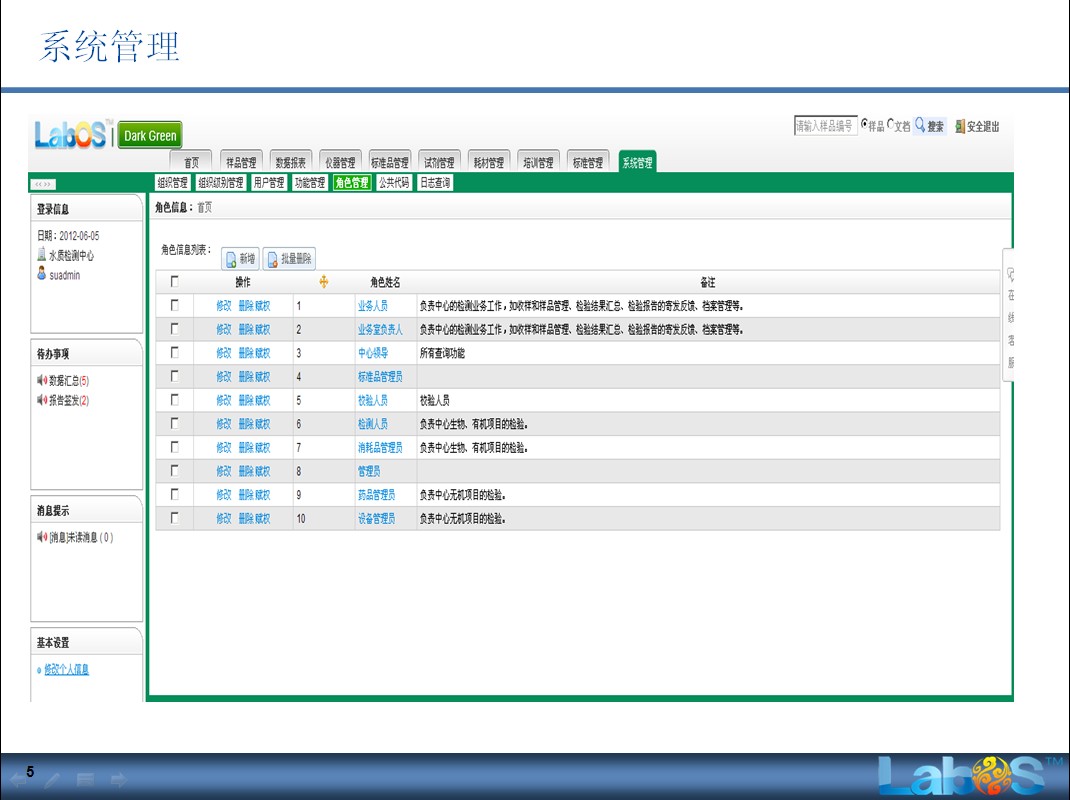Open the 修改个人信息 link
This screenshot has height=800, width=1070.
(66, 670)
